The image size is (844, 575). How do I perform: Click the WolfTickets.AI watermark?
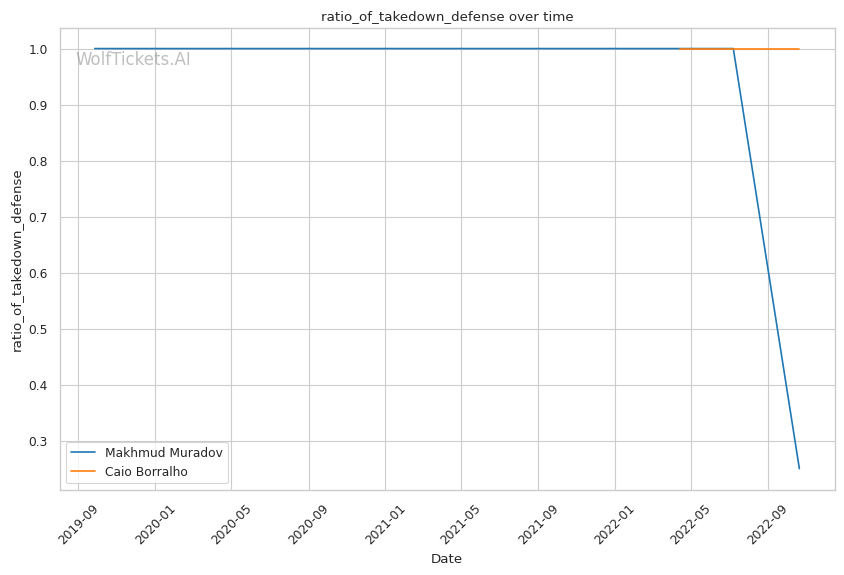click(x=133, y=60)
